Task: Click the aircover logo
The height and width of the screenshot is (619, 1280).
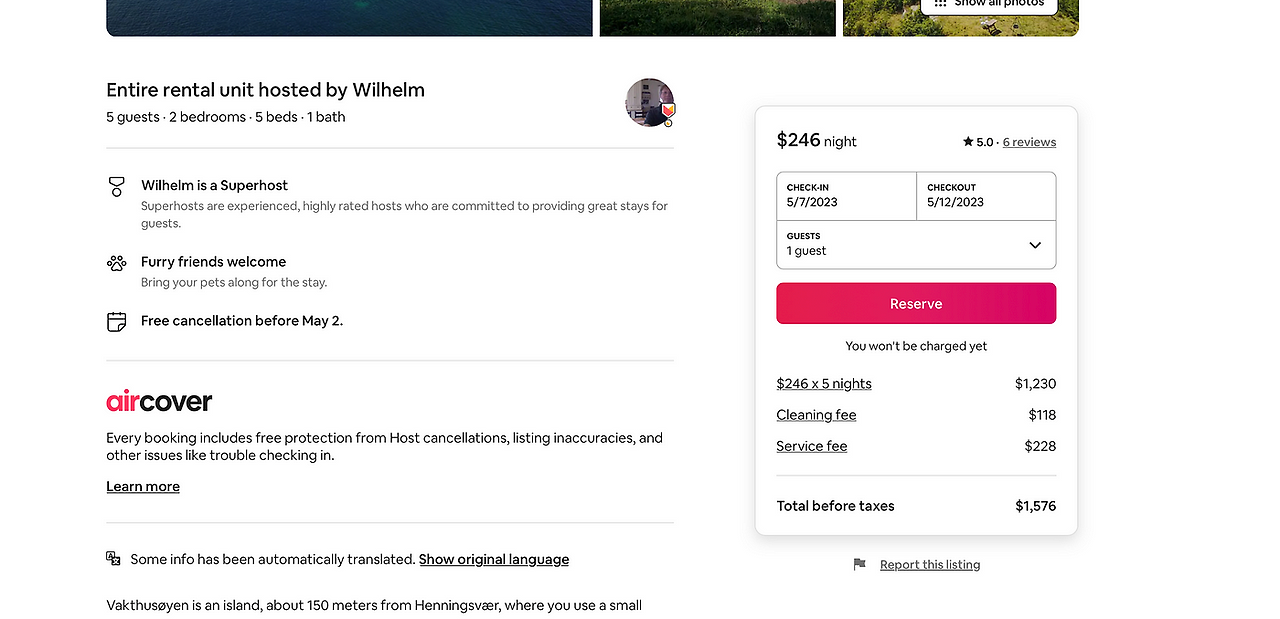Action: tap(159, 402)
